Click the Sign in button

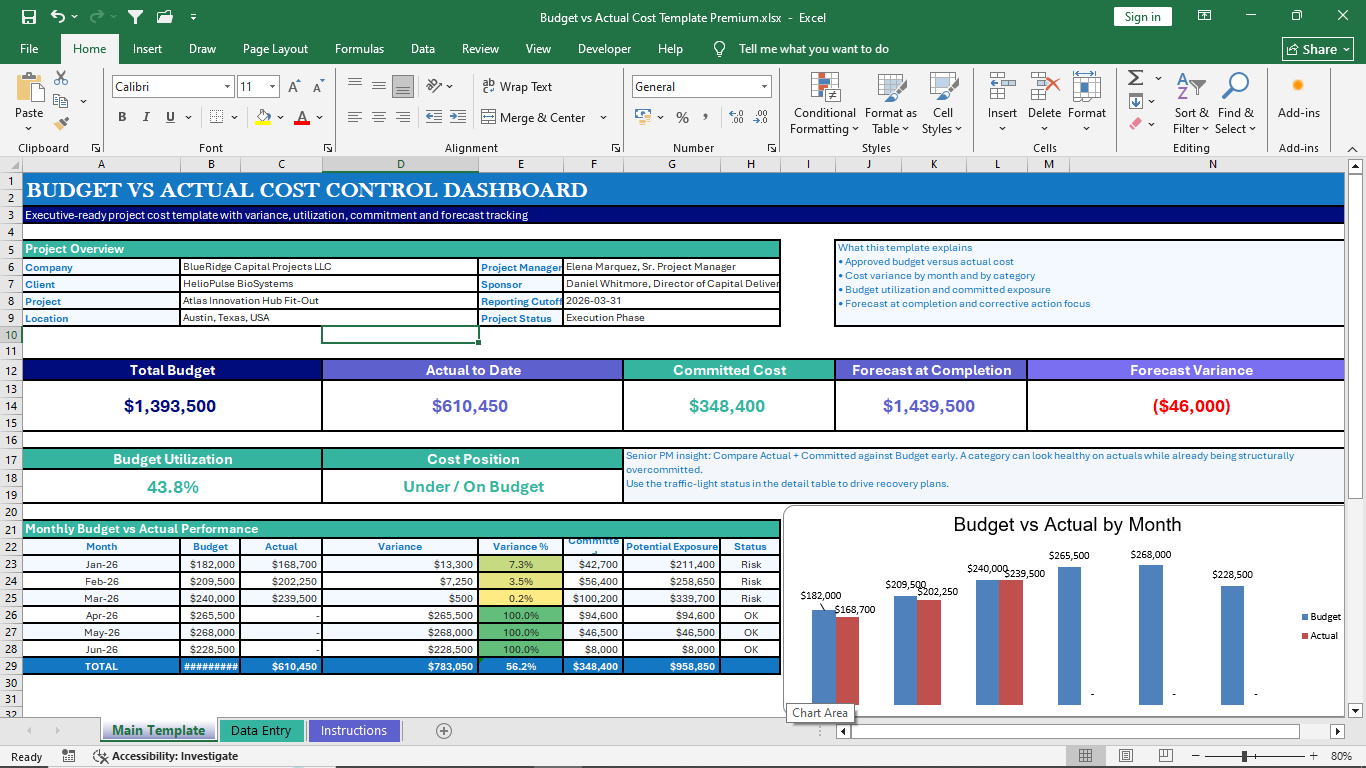click(x=1142, y=17)
